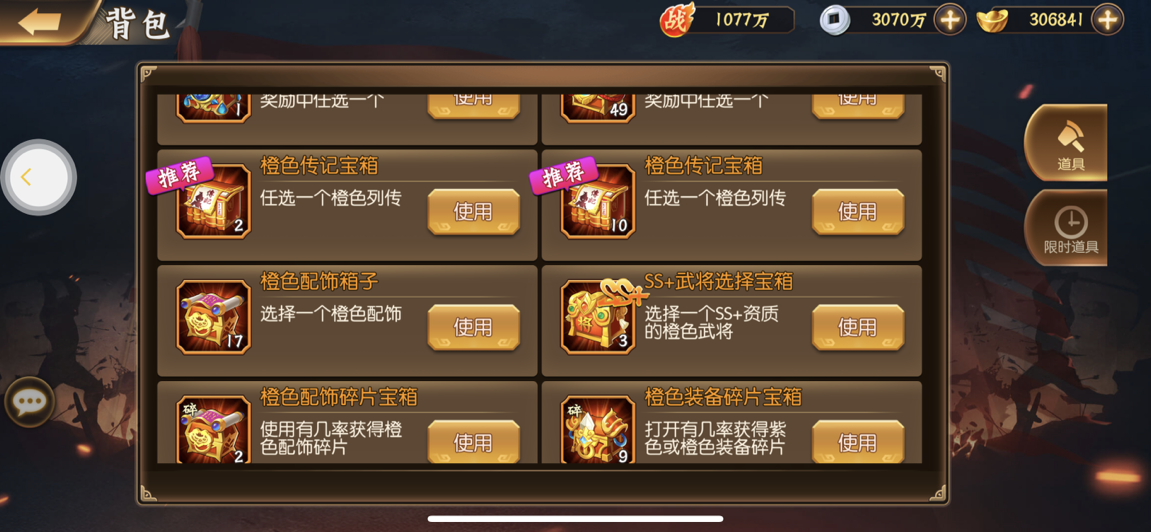
Task: Select the 橙色配饰碎片宝箱 item icon
Action: click(214, 430)
